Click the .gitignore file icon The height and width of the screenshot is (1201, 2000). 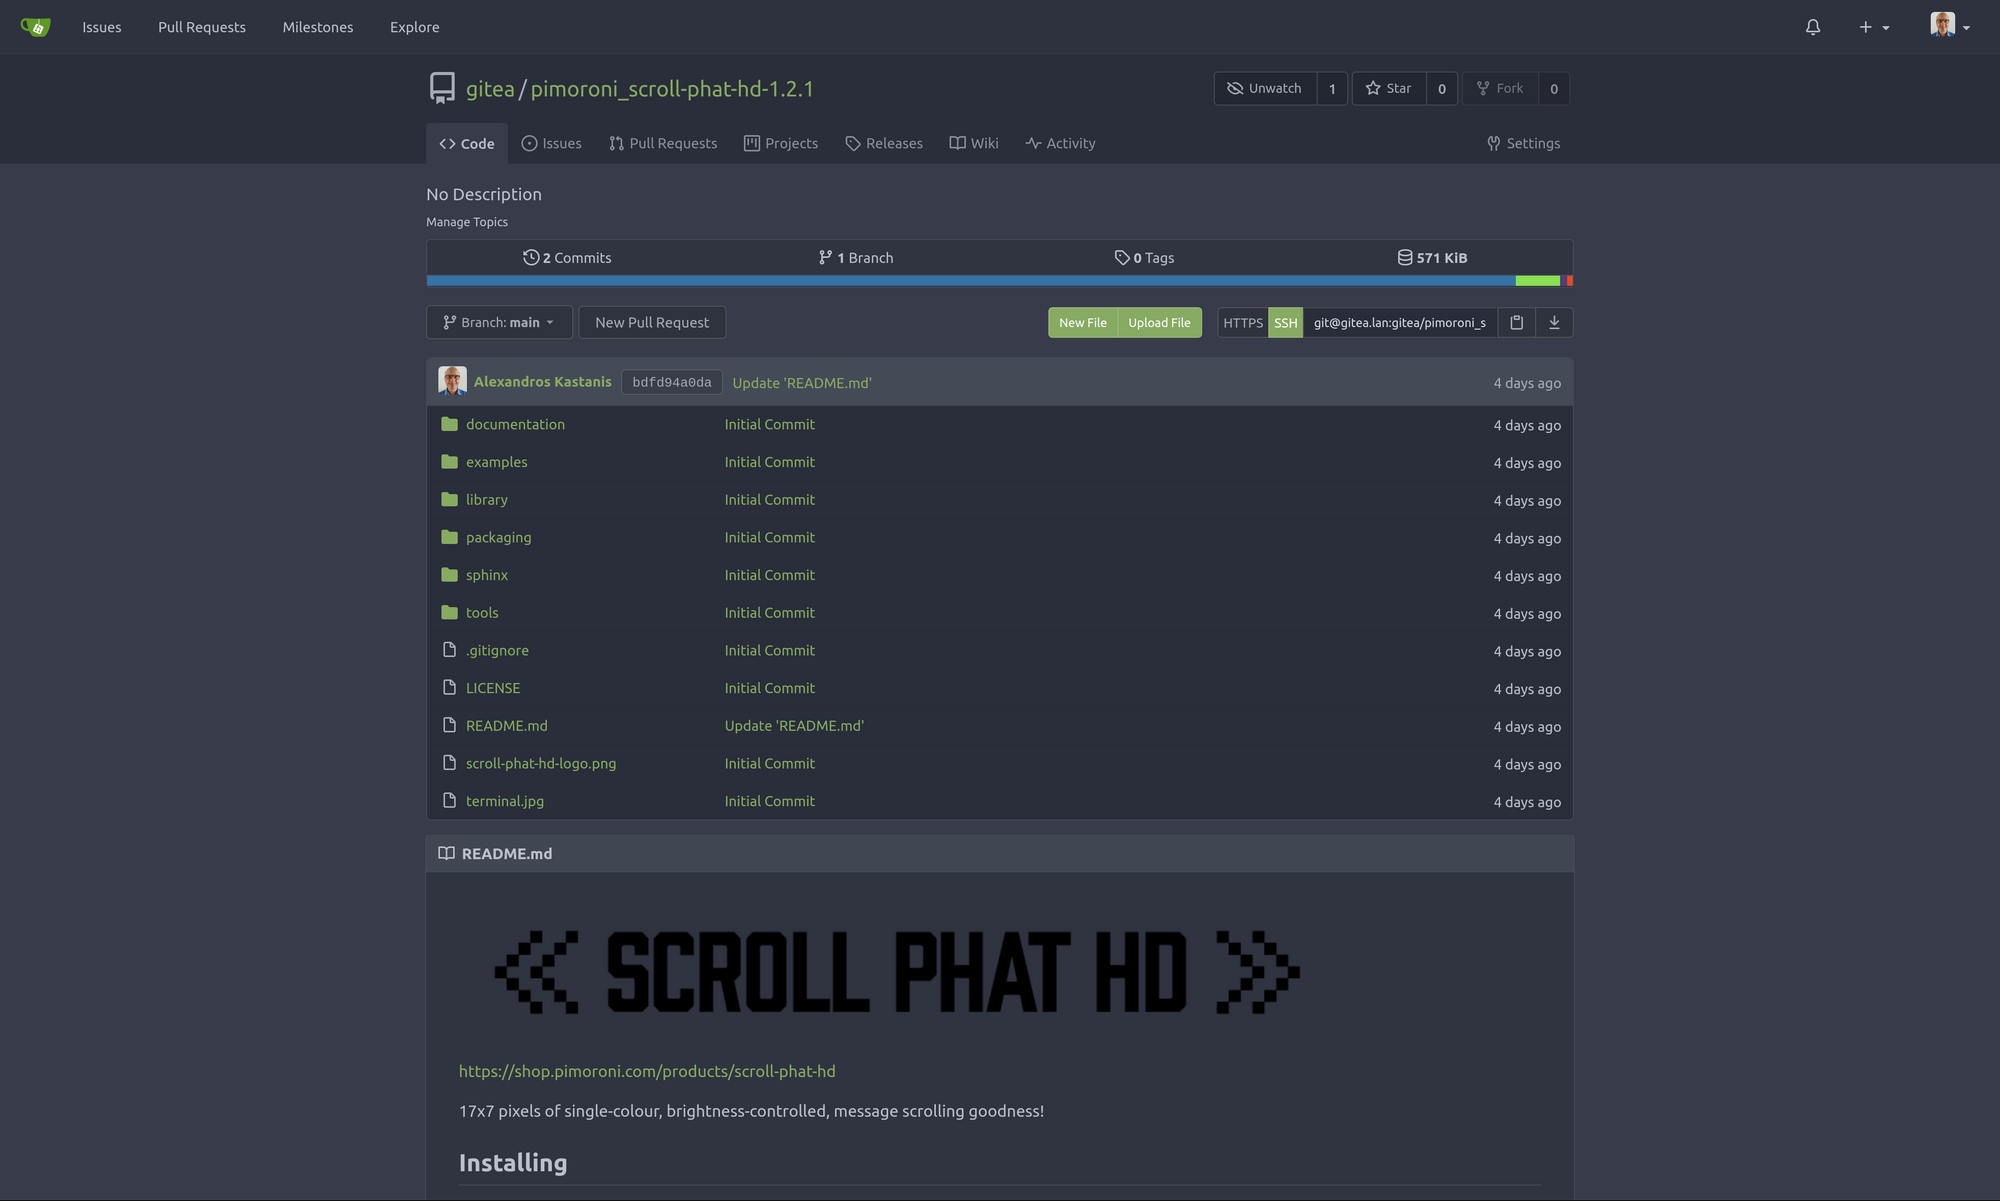[x=449, y=650]
